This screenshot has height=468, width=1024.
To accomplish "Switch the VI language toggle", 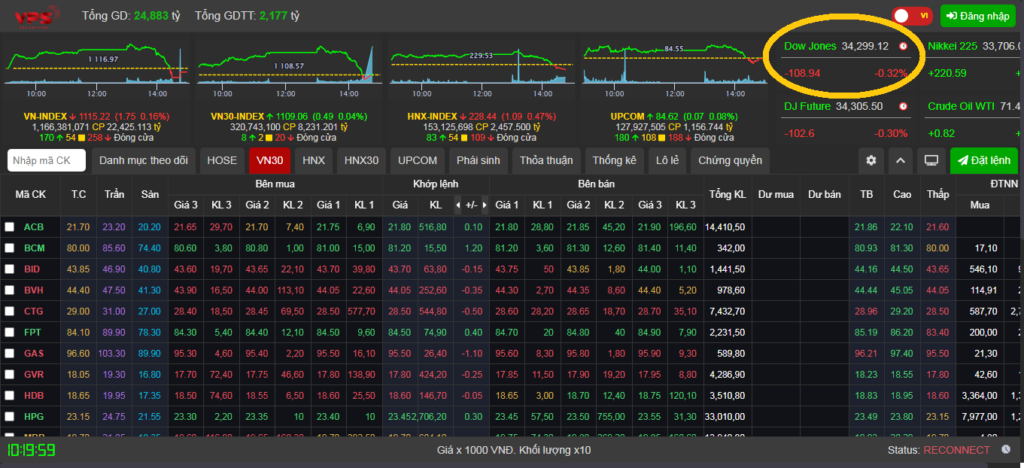I will pyautogui.click(x=912, y=16).
